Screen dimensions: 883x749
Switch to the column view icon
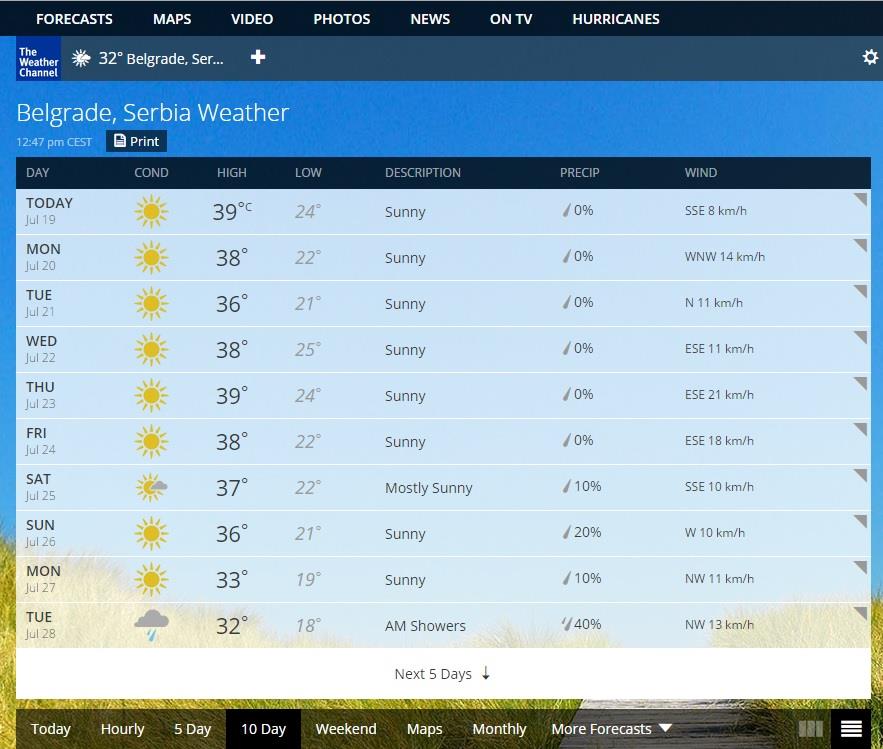point(810,729)
